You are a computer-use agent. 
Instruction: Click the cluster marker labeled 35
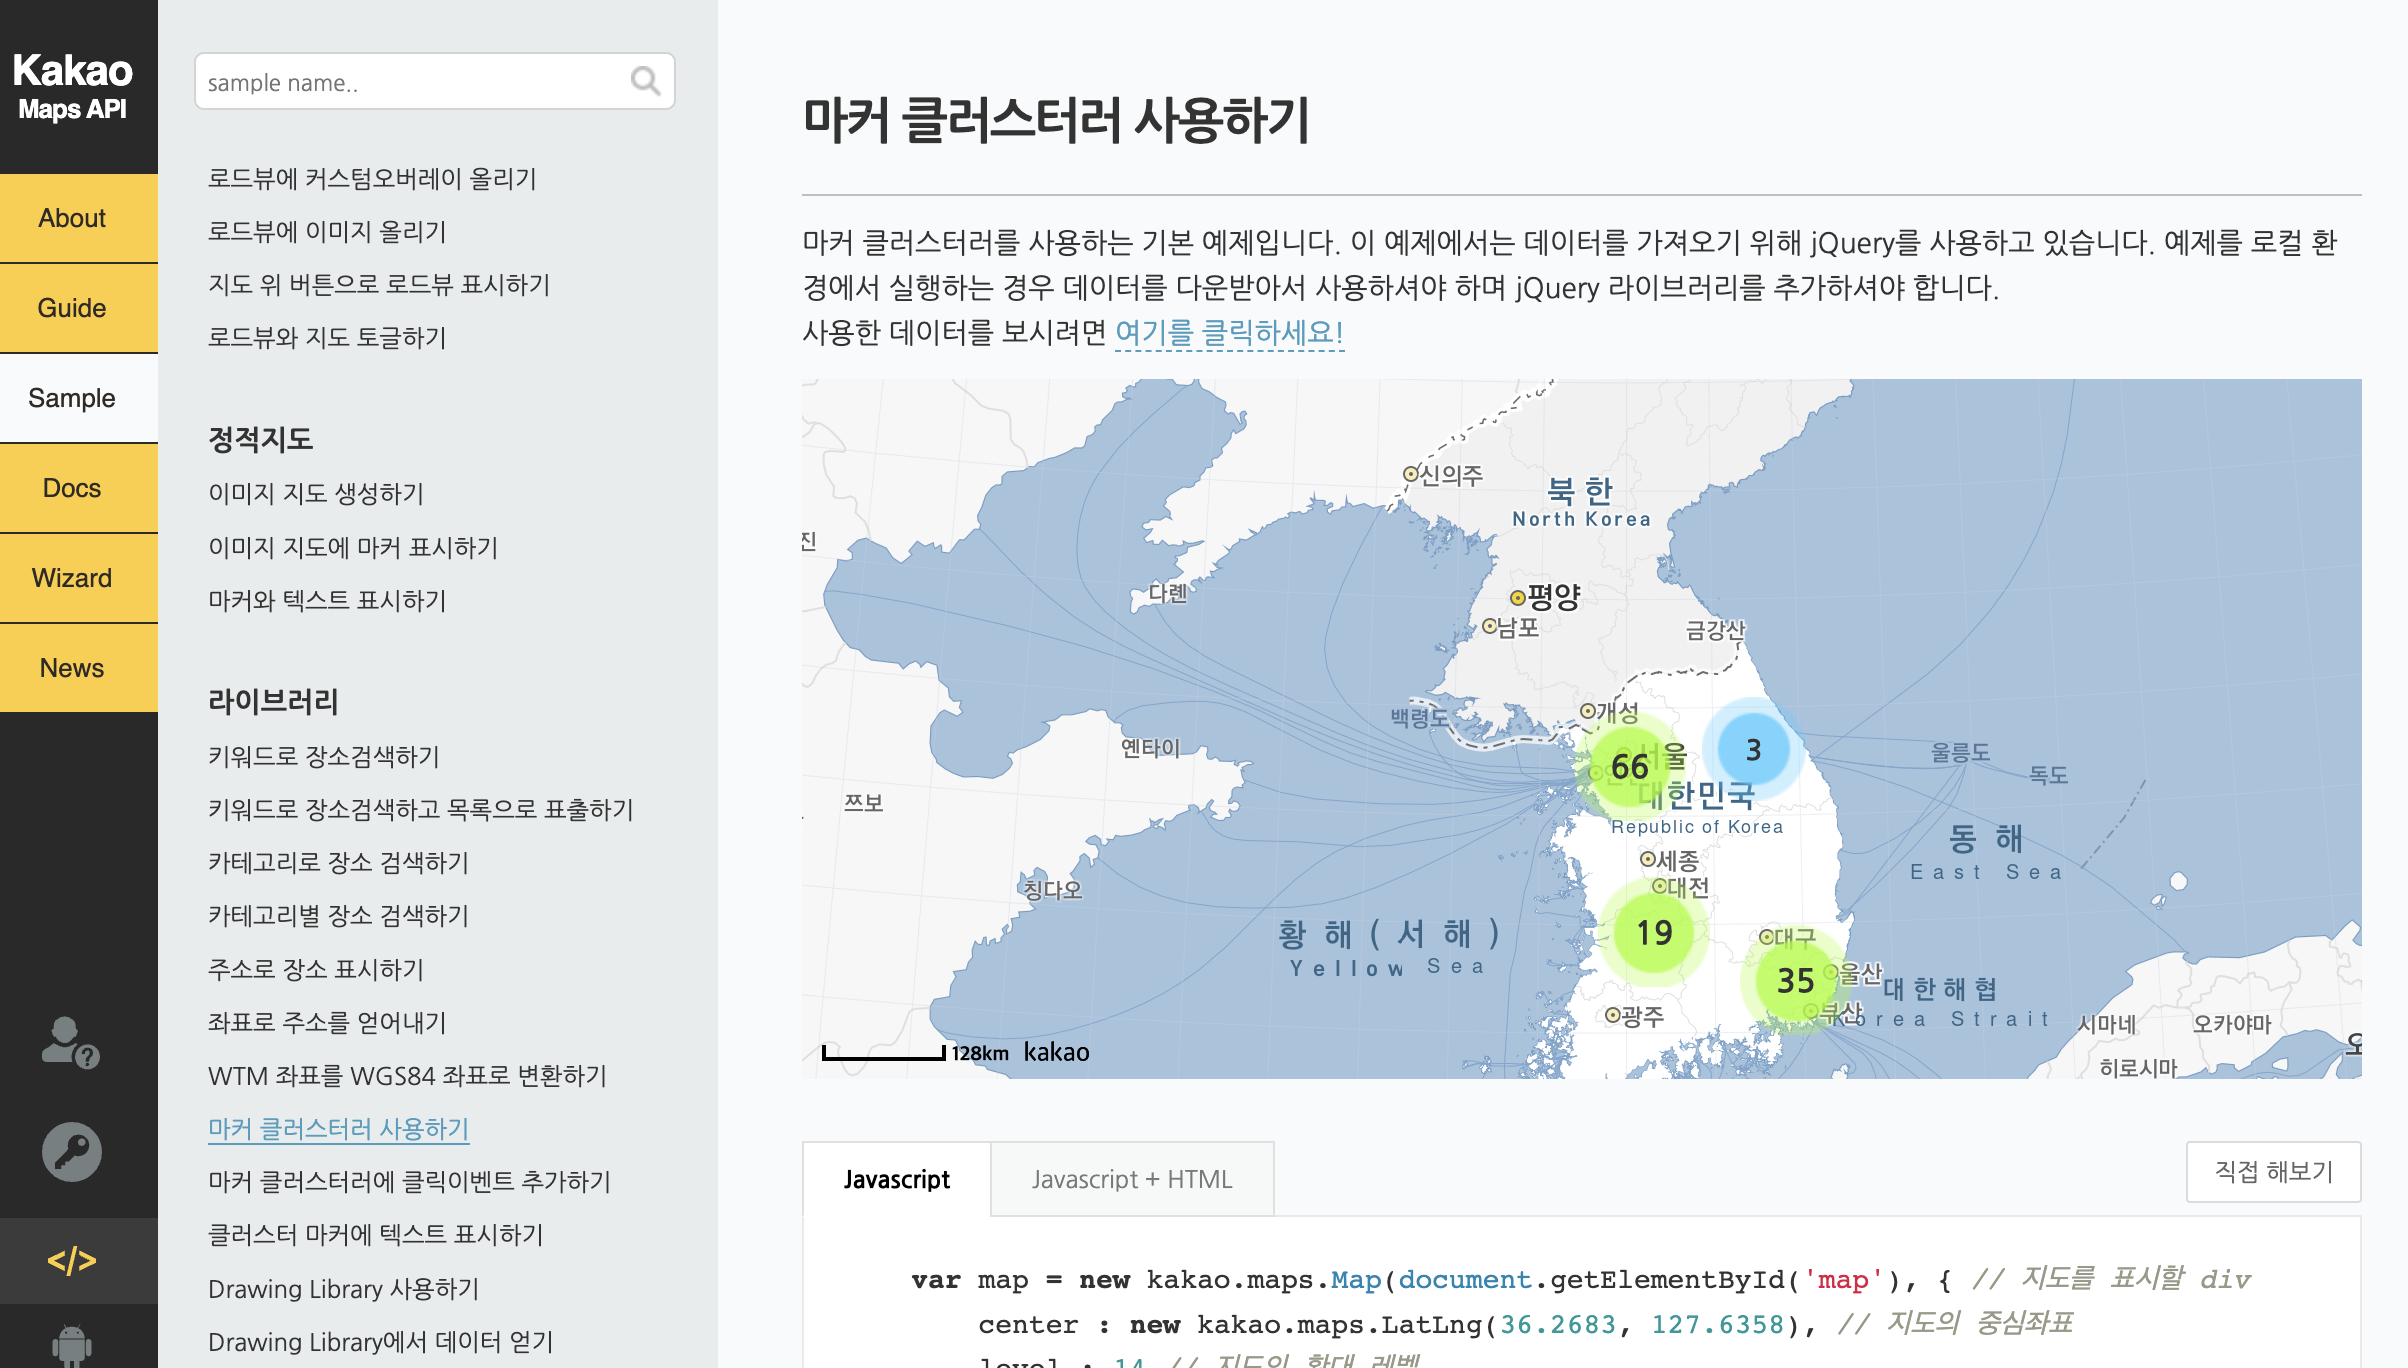(1795, 981)
